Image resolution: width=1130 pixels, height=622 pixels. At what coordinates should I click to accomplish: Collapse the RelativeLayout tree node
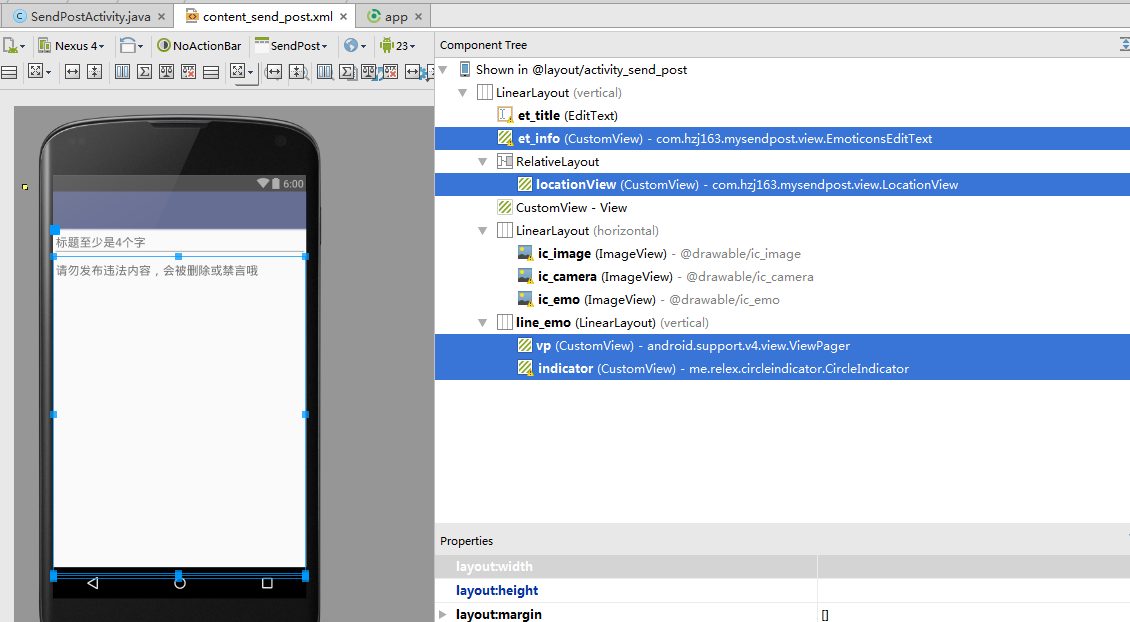coord(483,162)
